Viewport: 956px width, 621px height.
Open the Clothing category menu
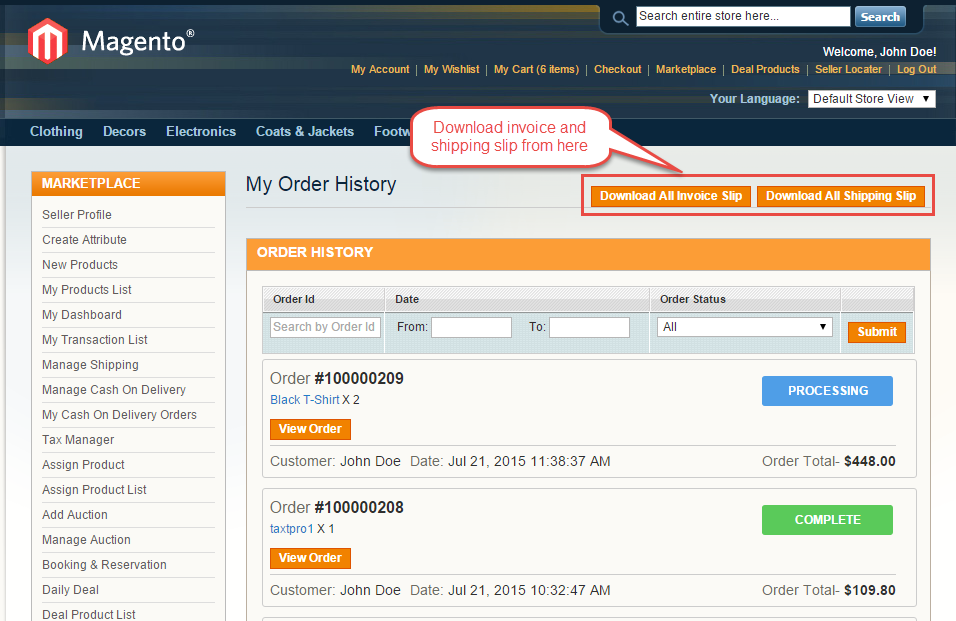(56, 132)
